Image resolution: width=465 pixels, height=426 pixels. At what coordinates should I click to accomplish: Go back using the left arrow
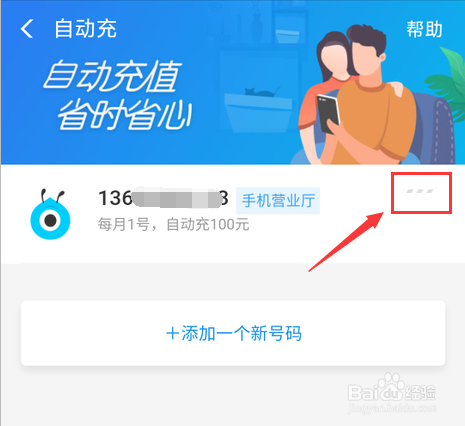27,28
